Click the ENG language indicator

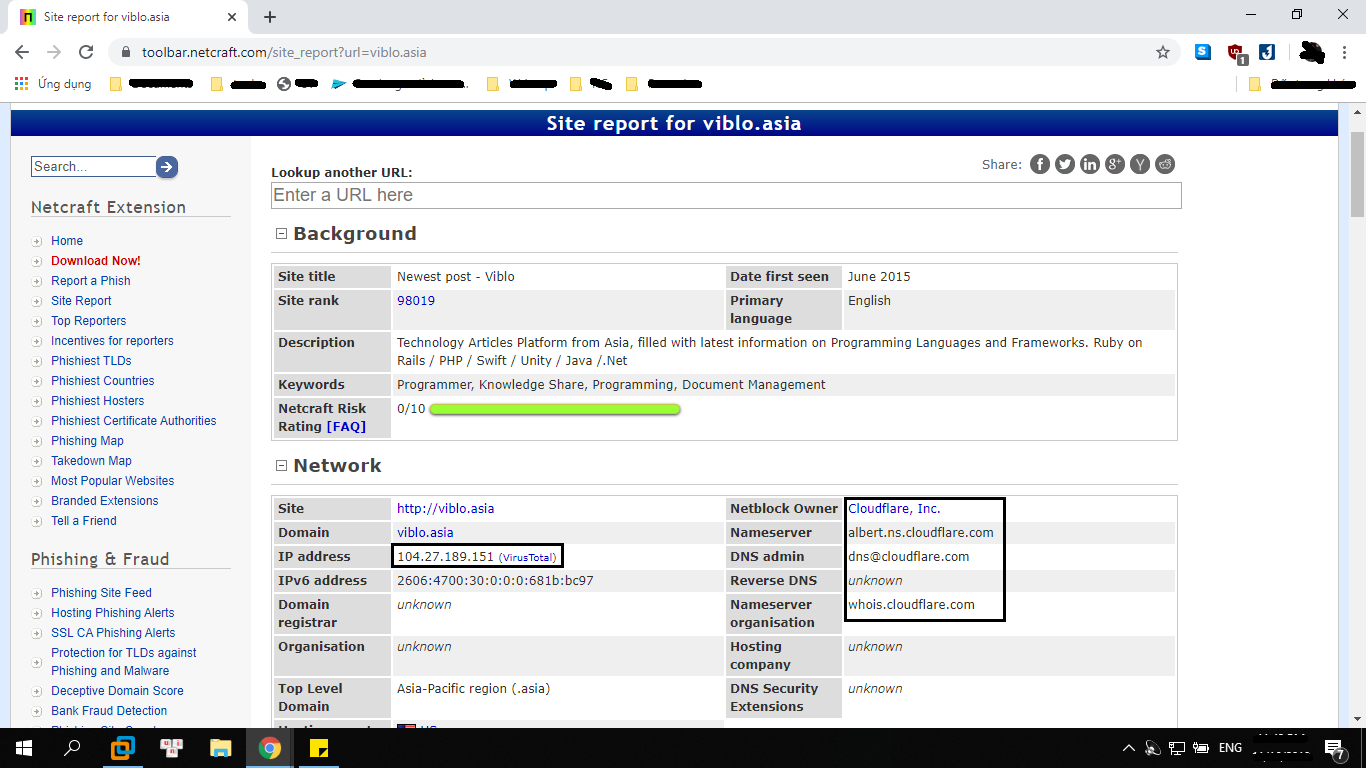pyautogui.click(x=1230, y=748)
